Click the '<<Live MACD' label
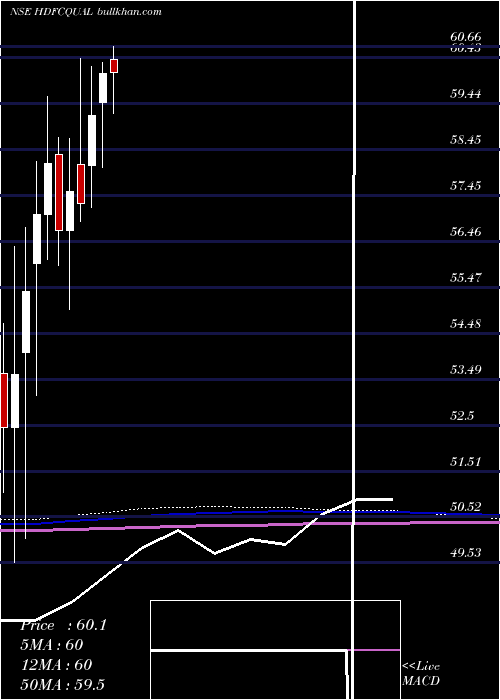 [x=421, y=674]
